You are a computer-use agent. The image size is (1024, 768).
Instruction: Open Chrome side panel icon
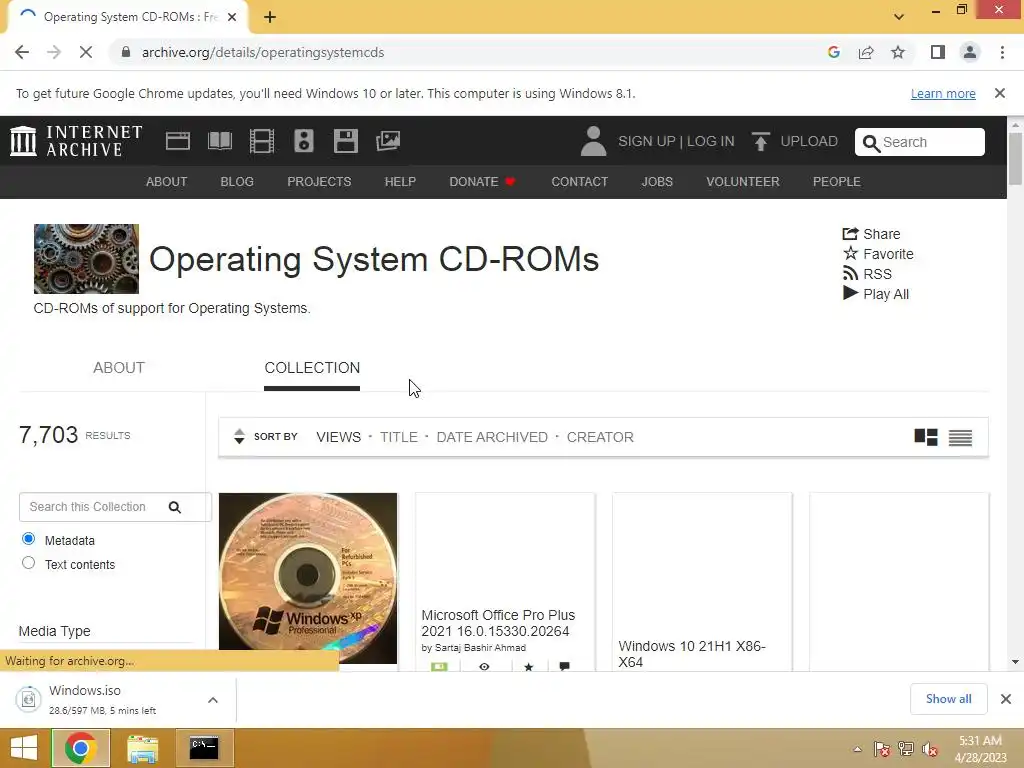[938, 52]
